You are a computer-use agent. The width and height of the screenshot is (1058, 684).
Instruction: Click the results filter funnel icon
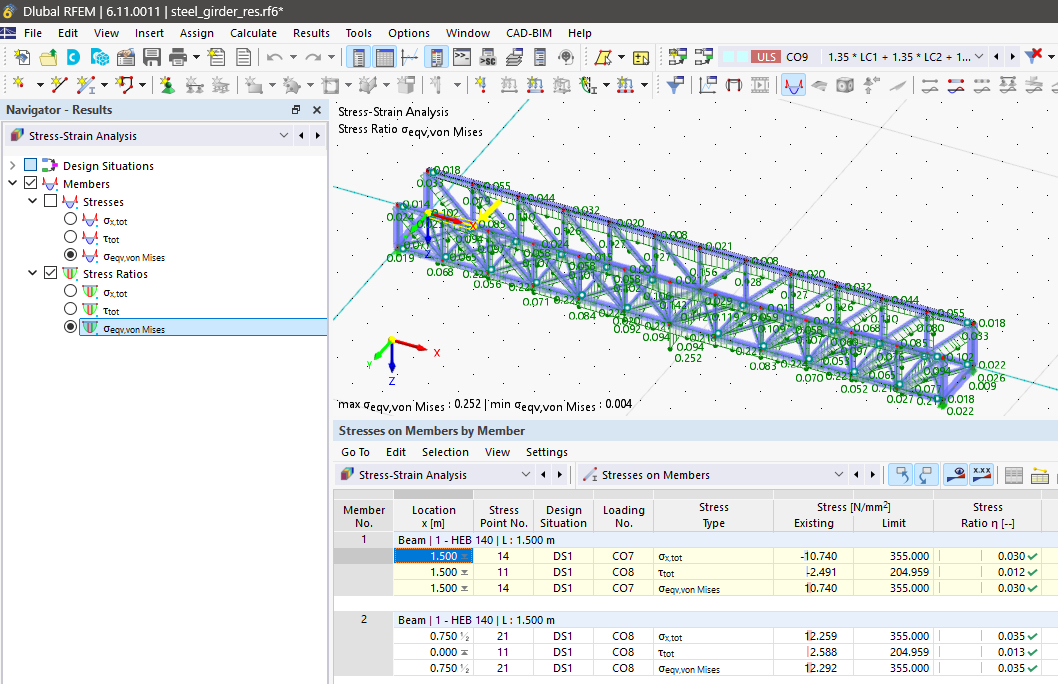pyautogui.click(x=677, y=86)
